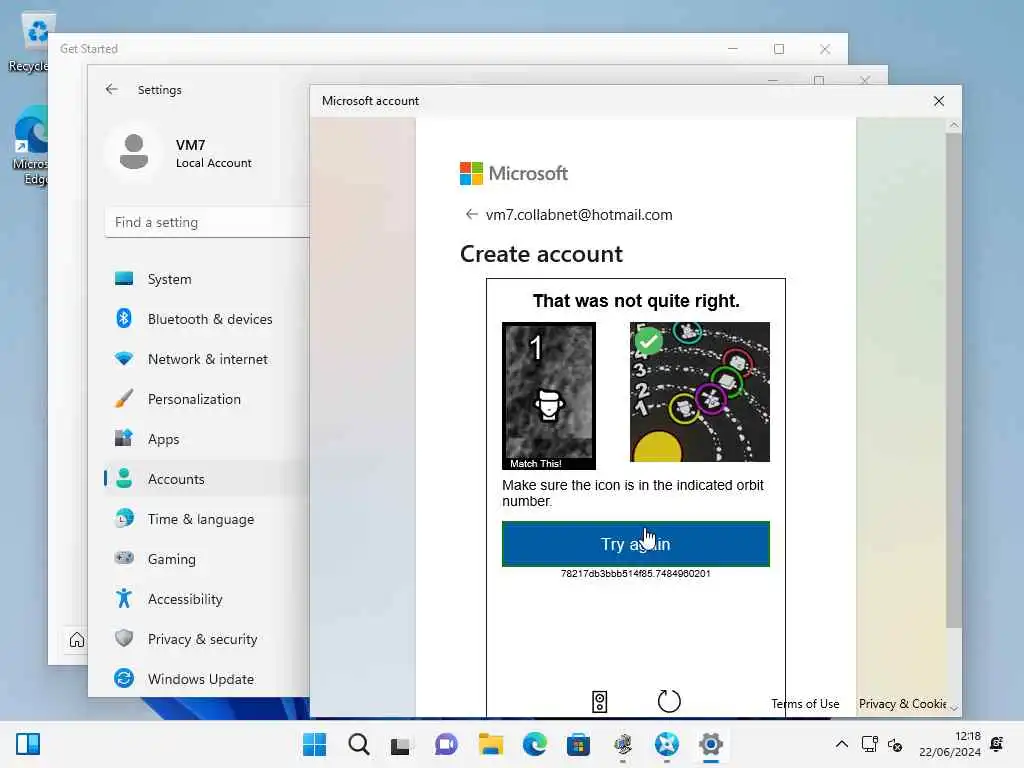Select Windows Update in Settings
1024x768 pixels.
click(x=201, y=679)
